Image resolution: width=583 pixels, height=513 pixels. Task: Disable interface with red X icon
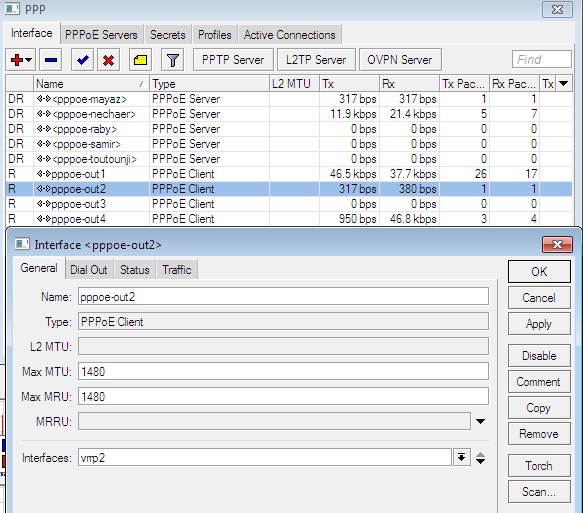pos(108,59)
